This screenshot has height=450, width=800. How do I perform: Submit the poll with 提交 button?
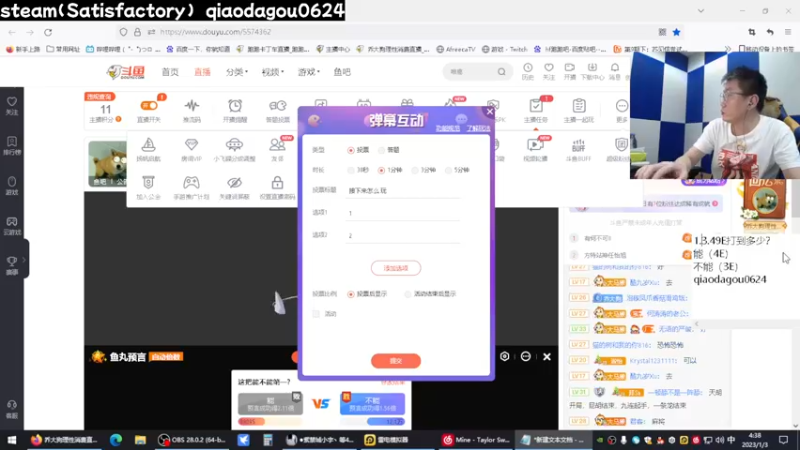coord(396,361)
